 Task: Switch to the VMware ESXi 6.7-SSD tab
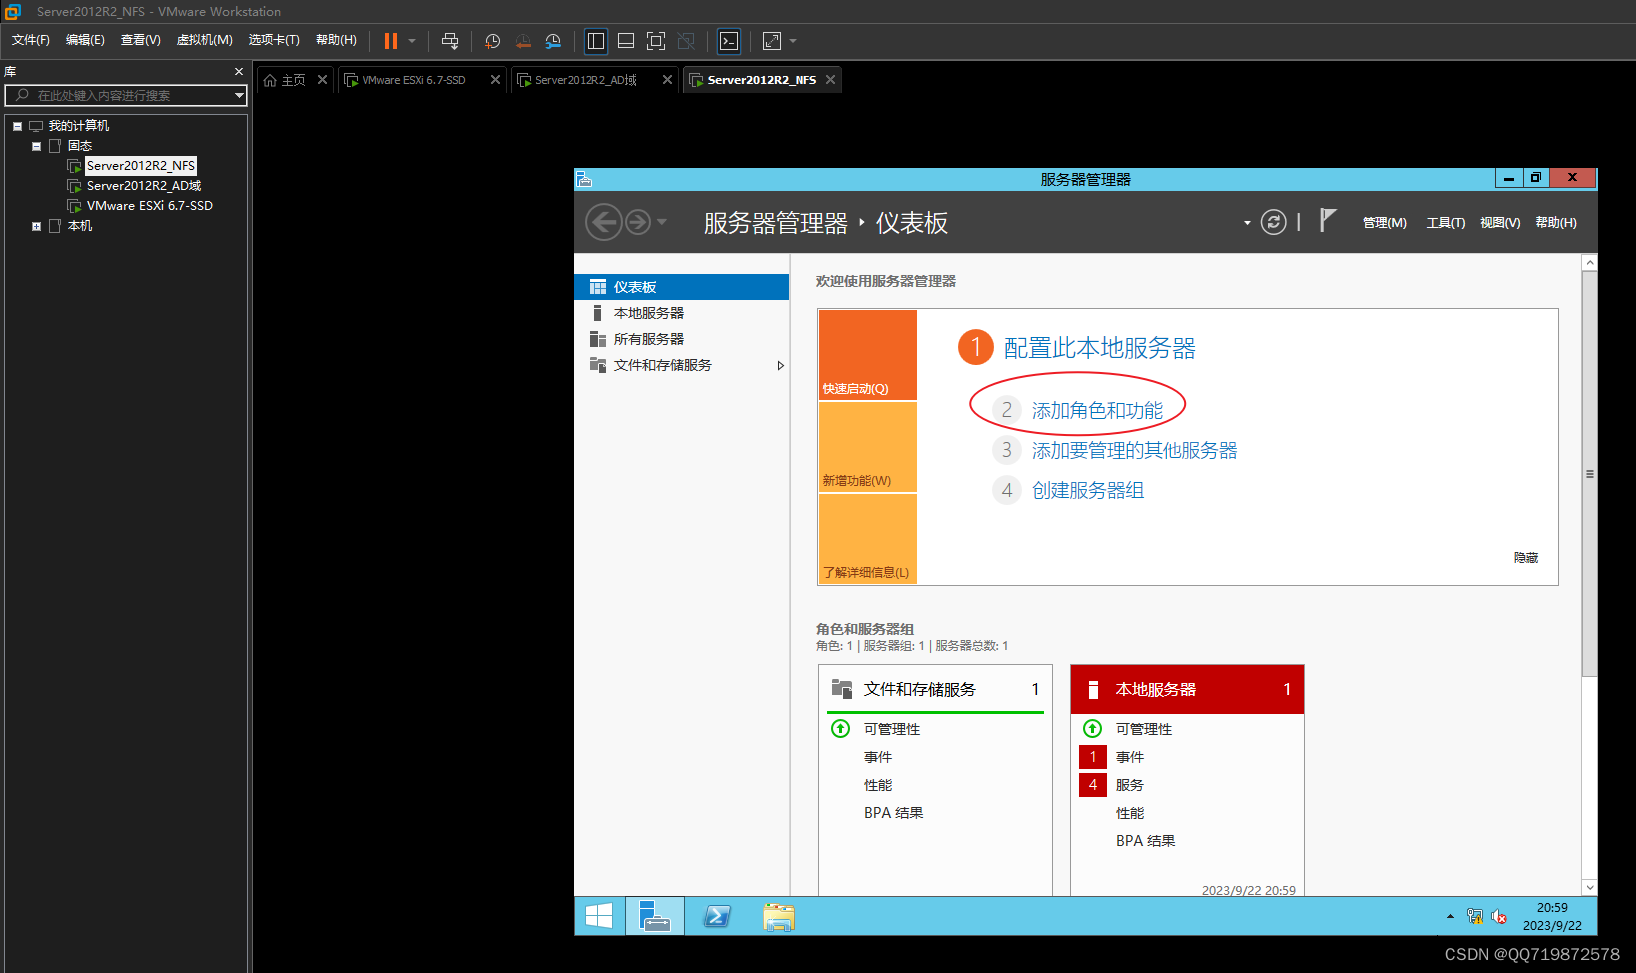(414, 80)
